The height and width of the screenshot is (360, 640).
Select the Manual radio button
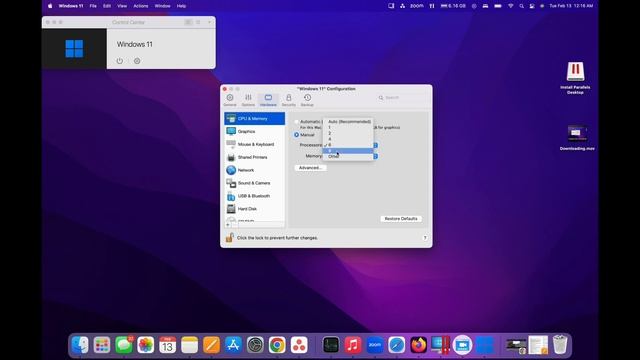297,135
